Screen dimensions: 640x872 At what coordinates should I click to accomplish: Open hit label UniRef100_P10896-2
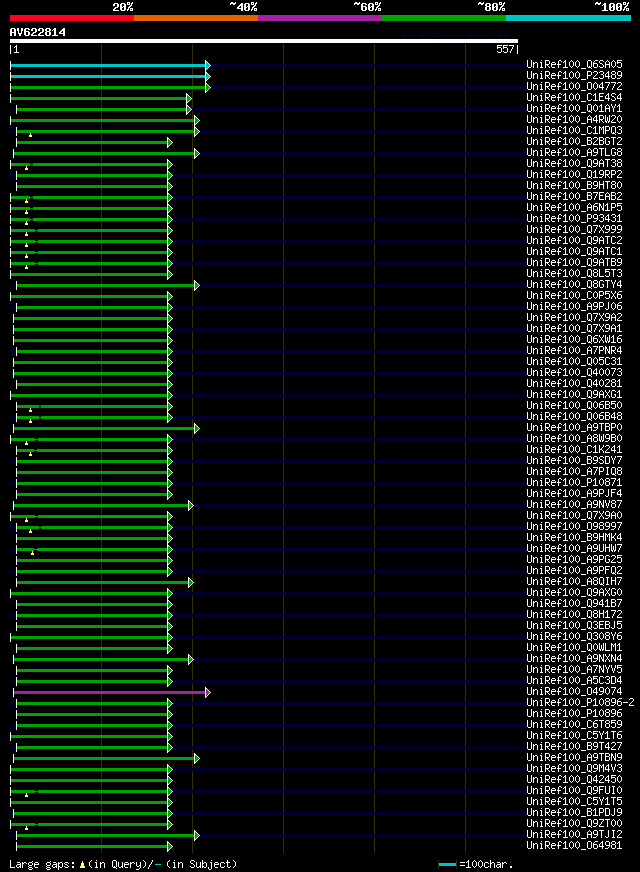(x=581, y=702)
